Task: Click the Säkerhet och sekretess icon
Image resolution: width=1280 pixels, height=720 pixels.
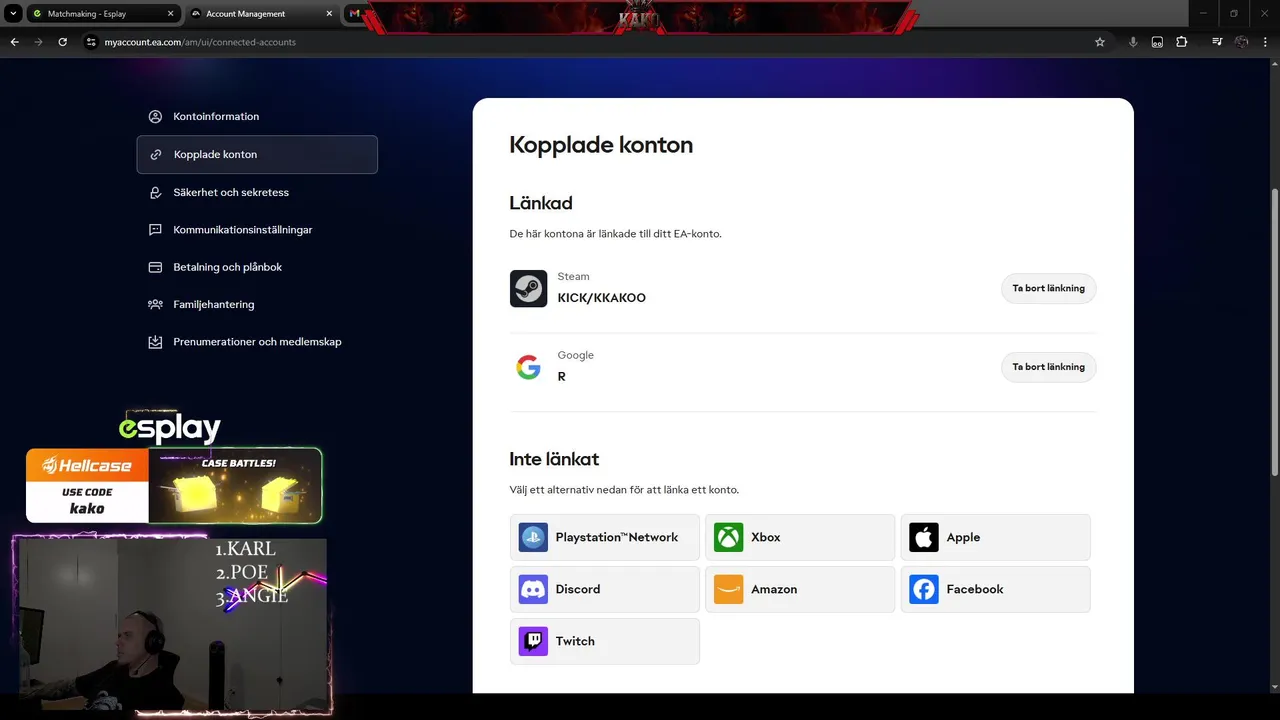Action: 155,192
